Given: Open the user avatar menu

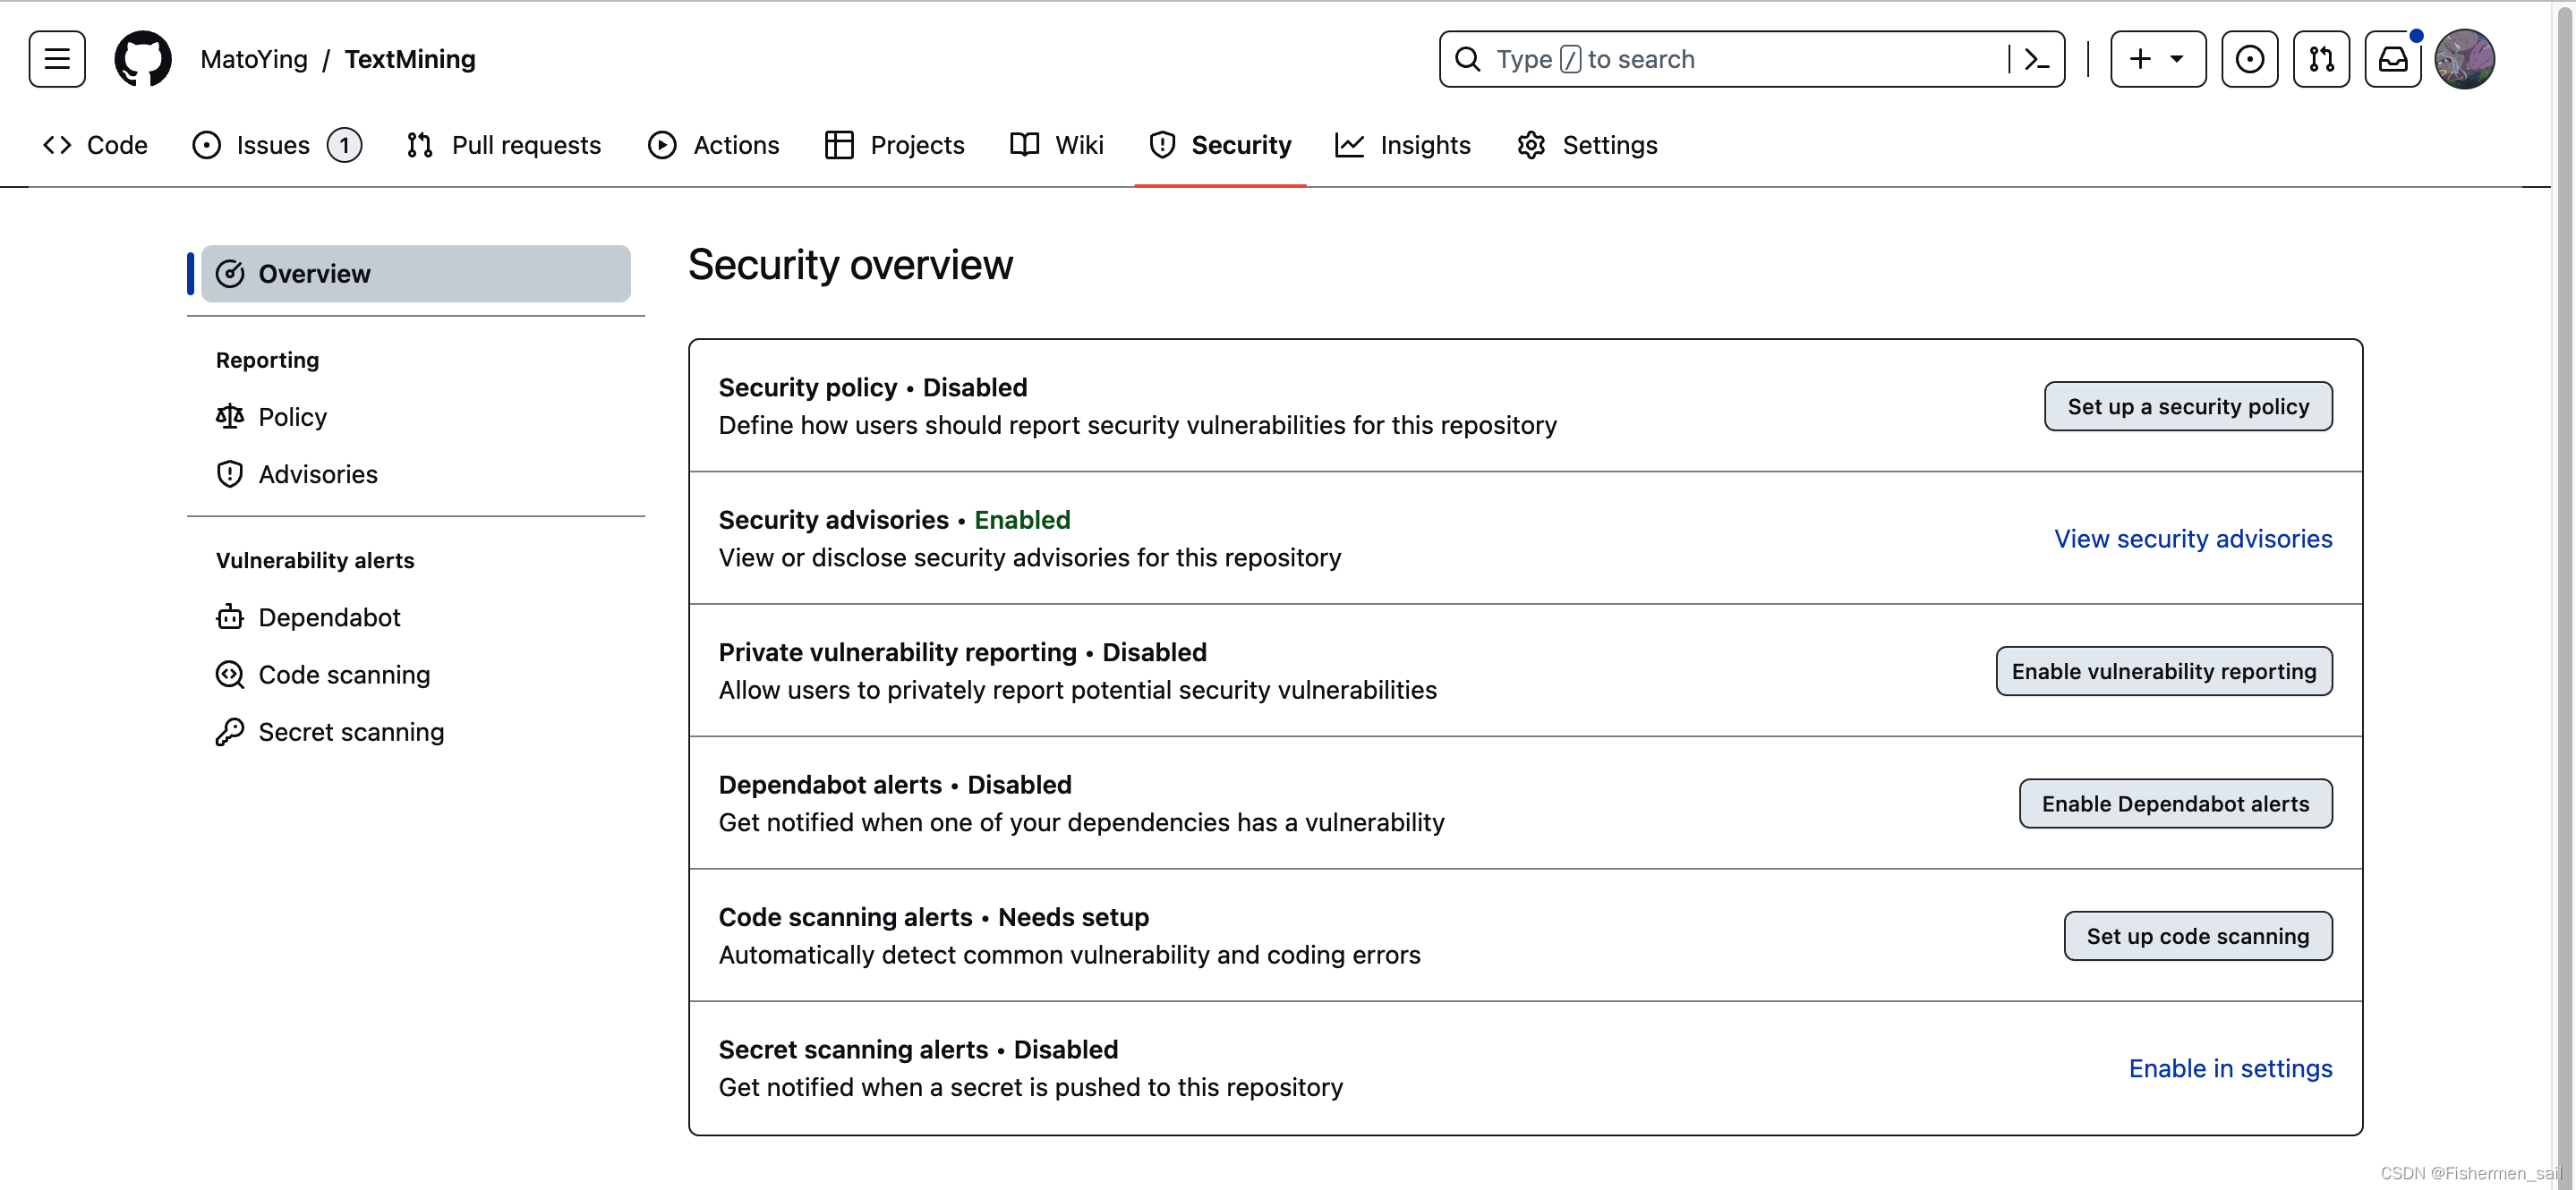Looking at the screenshot, I should 2464,59.
